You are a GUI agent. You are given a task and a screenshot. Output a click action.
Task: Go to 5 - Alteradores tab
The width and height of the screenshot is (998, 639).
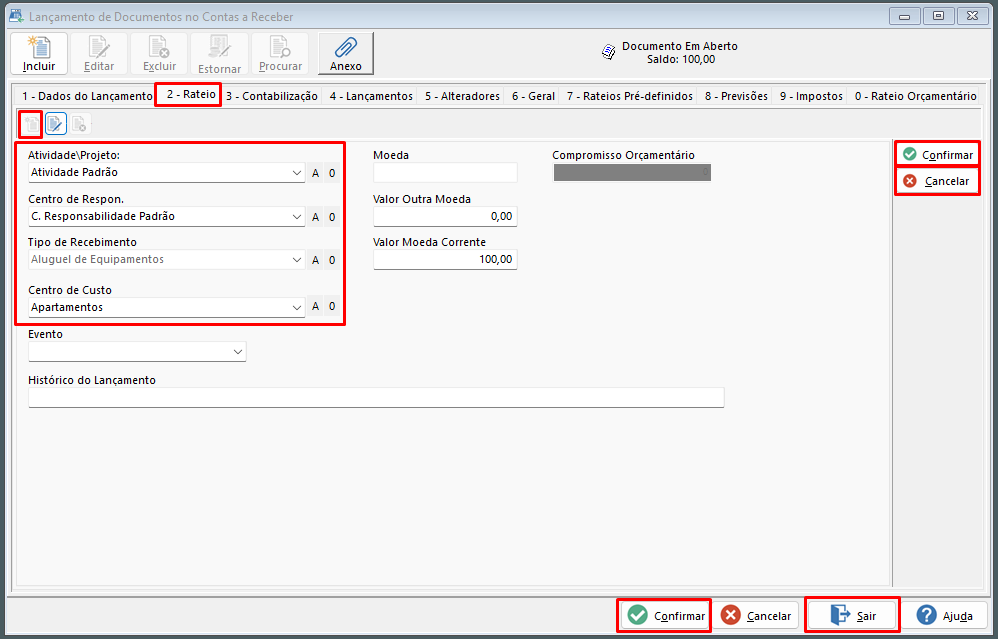click(462, 96)
